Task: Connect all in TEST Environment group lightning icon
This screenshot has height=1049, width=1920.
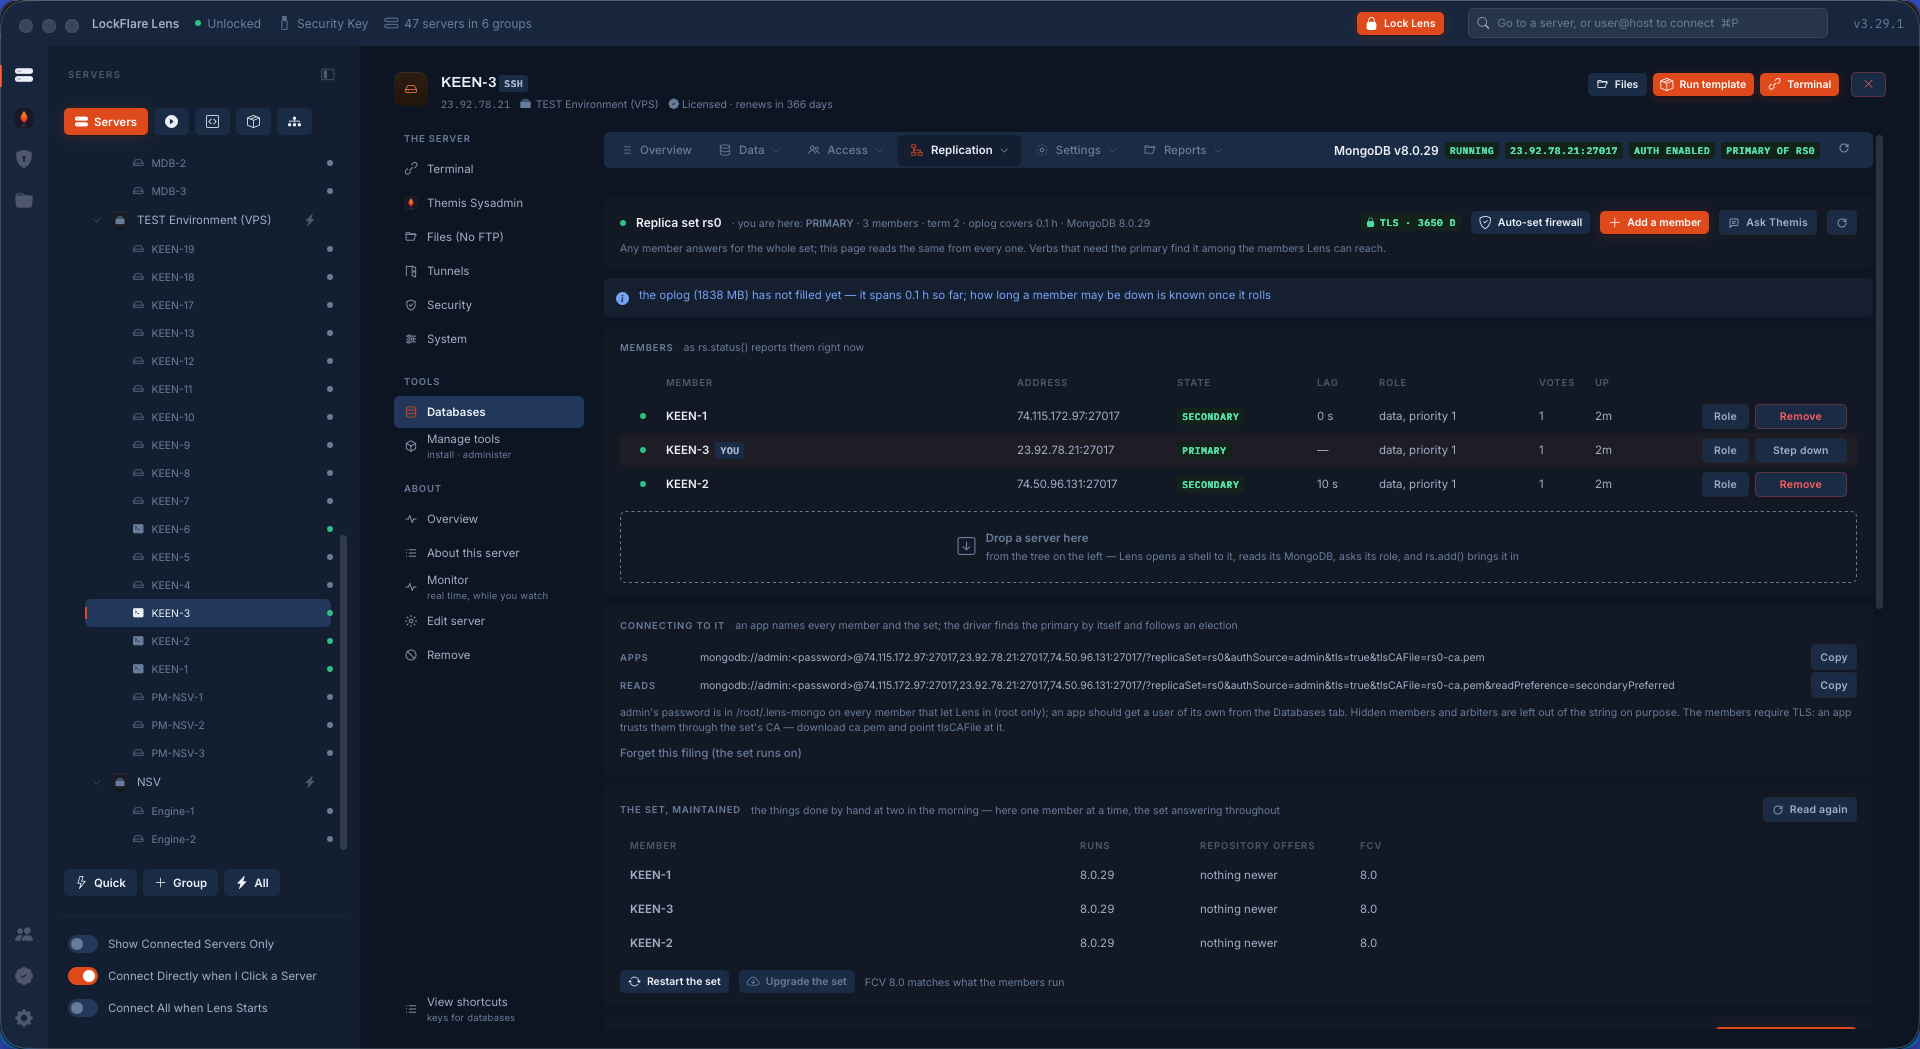Action: point(310,220)
